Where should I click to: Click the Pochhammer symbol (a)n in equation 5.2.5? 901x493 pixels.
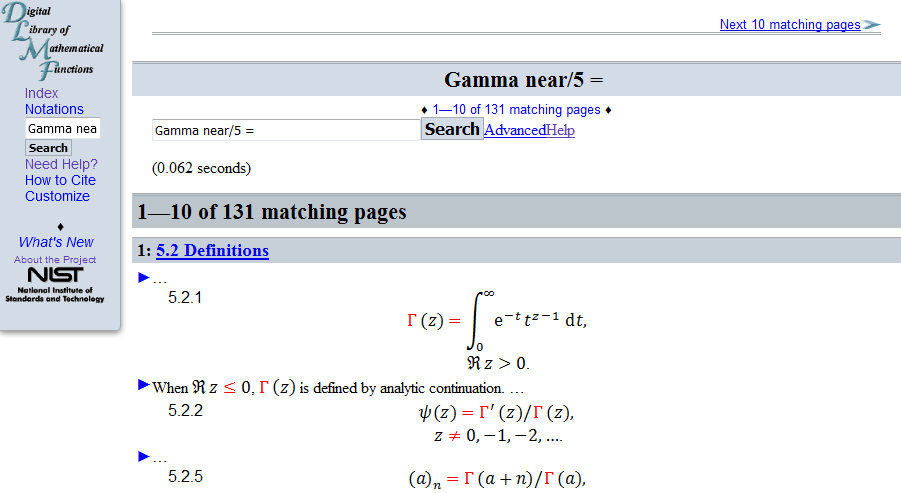click(425, 479)
